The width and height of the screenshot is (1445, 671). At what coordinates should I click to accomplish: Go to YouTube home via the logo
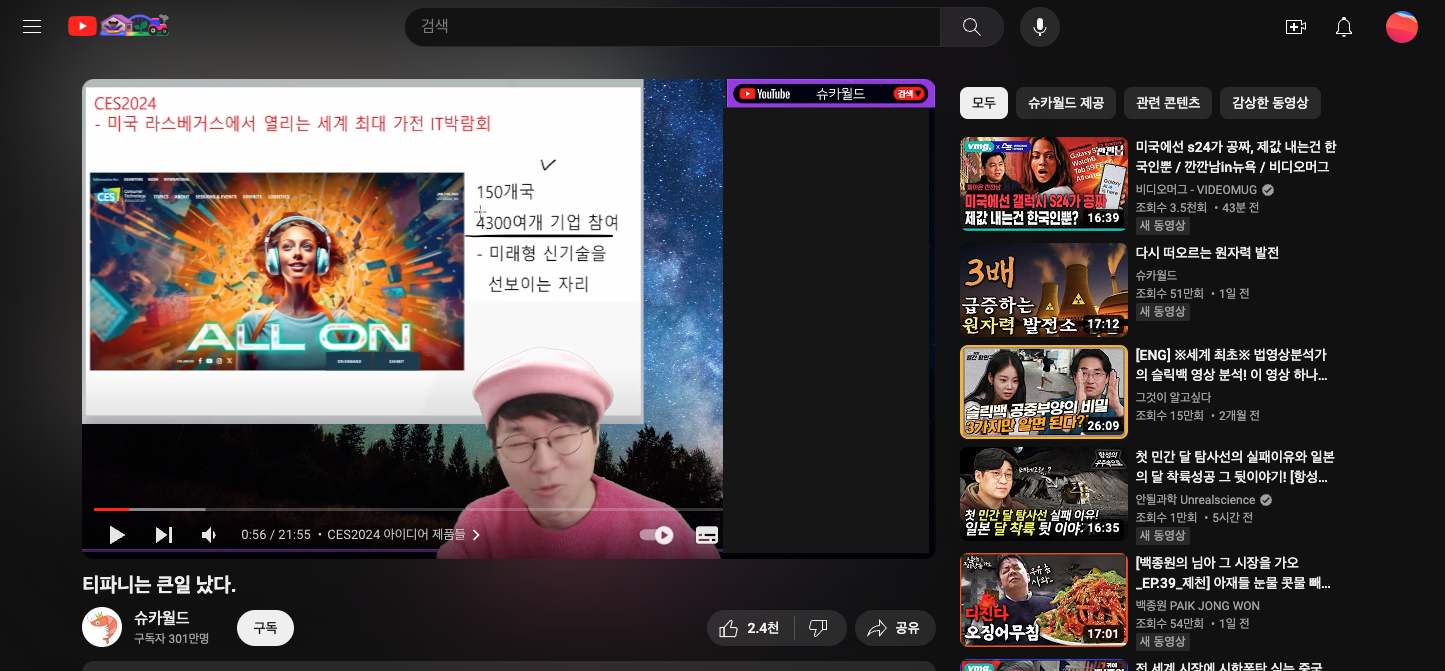click(x=118, y=26)
